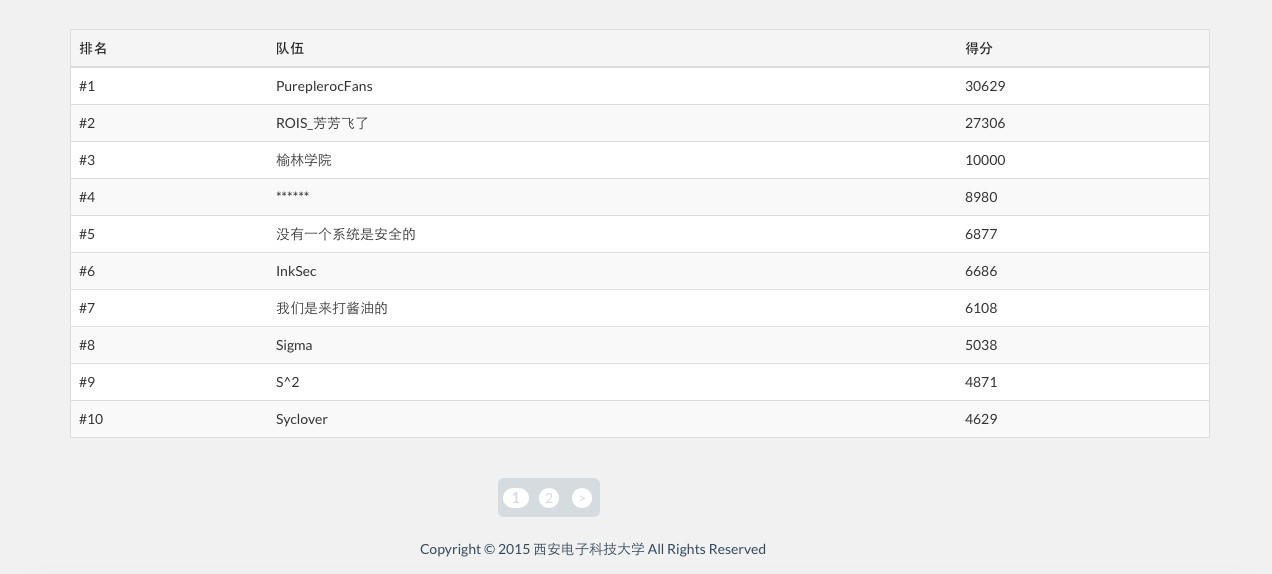Screen dimensions: 1272x574
Task: Click the Syclover team name
Action: click(301, 419)
